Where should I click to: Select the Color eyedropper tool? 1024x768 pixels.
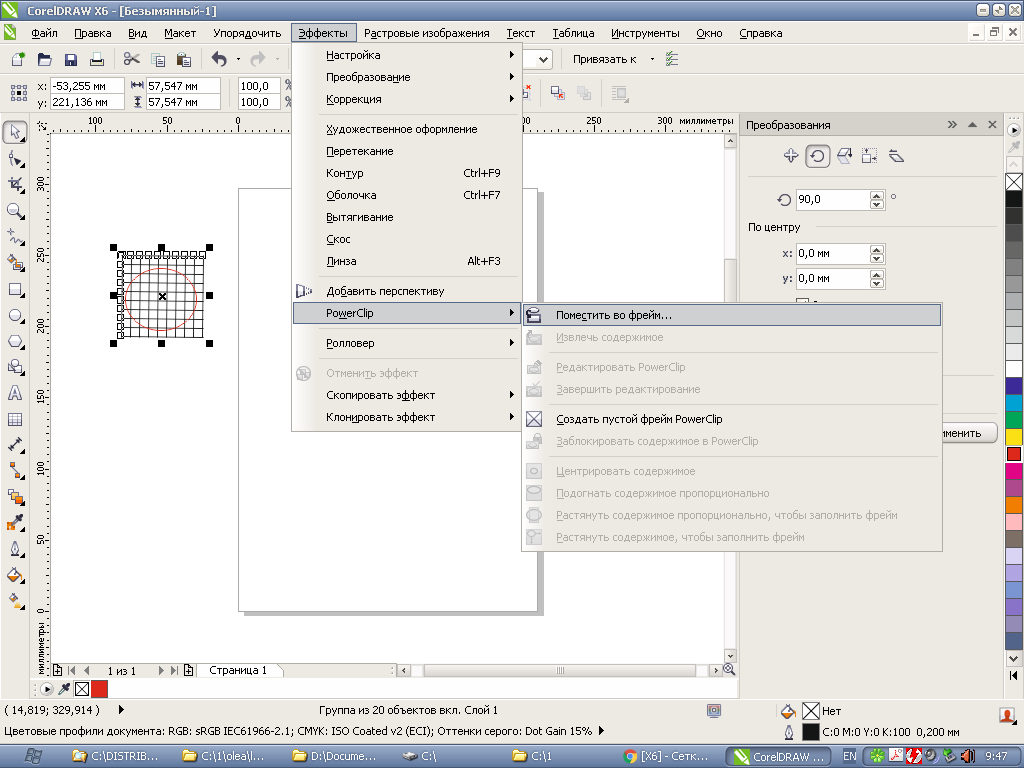pos(15,522)
